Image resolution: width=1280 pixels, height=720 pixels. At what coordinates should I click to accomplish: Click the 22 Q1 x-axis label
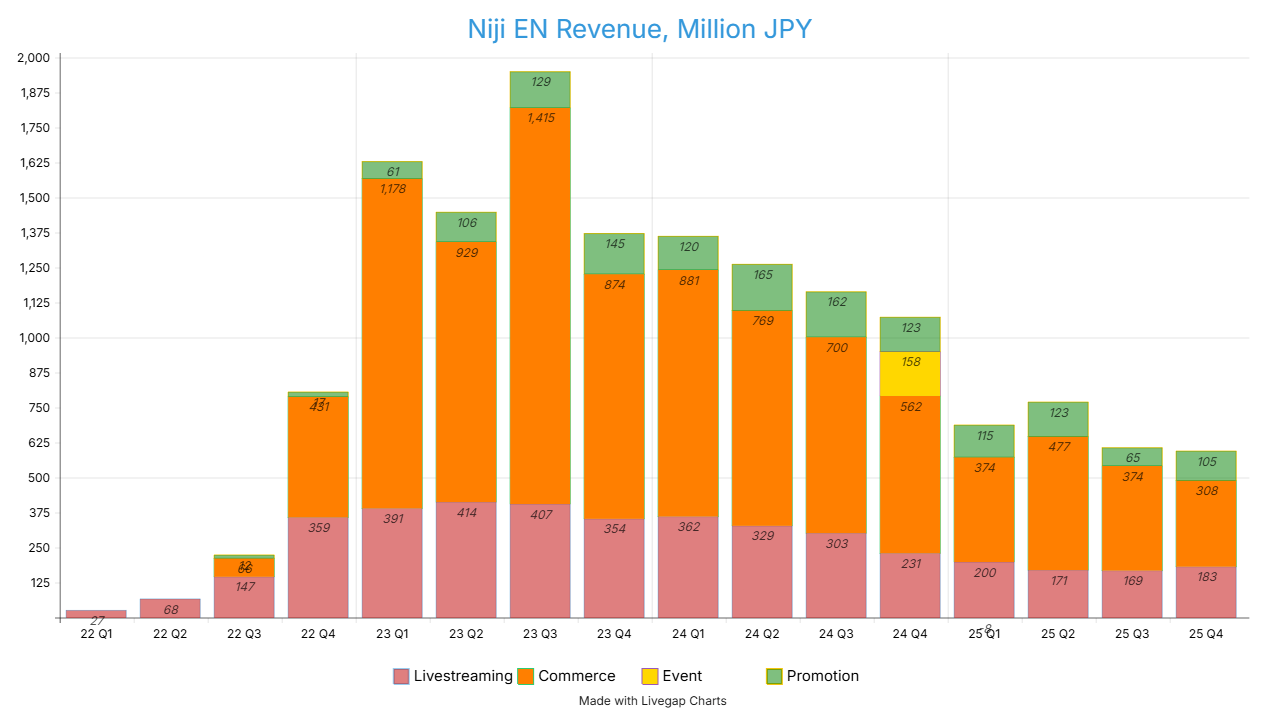click(x=96, y=635)
